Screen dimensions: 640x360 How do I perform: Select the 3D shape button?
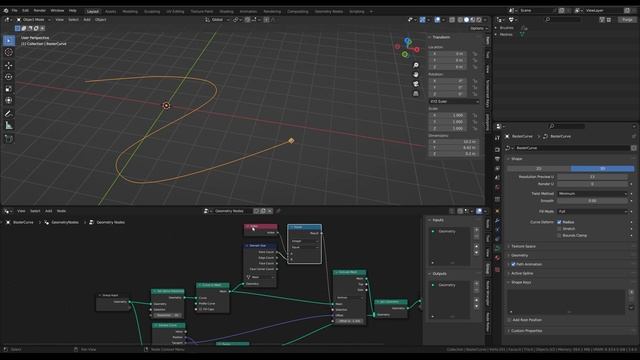(x=602, y=169)
